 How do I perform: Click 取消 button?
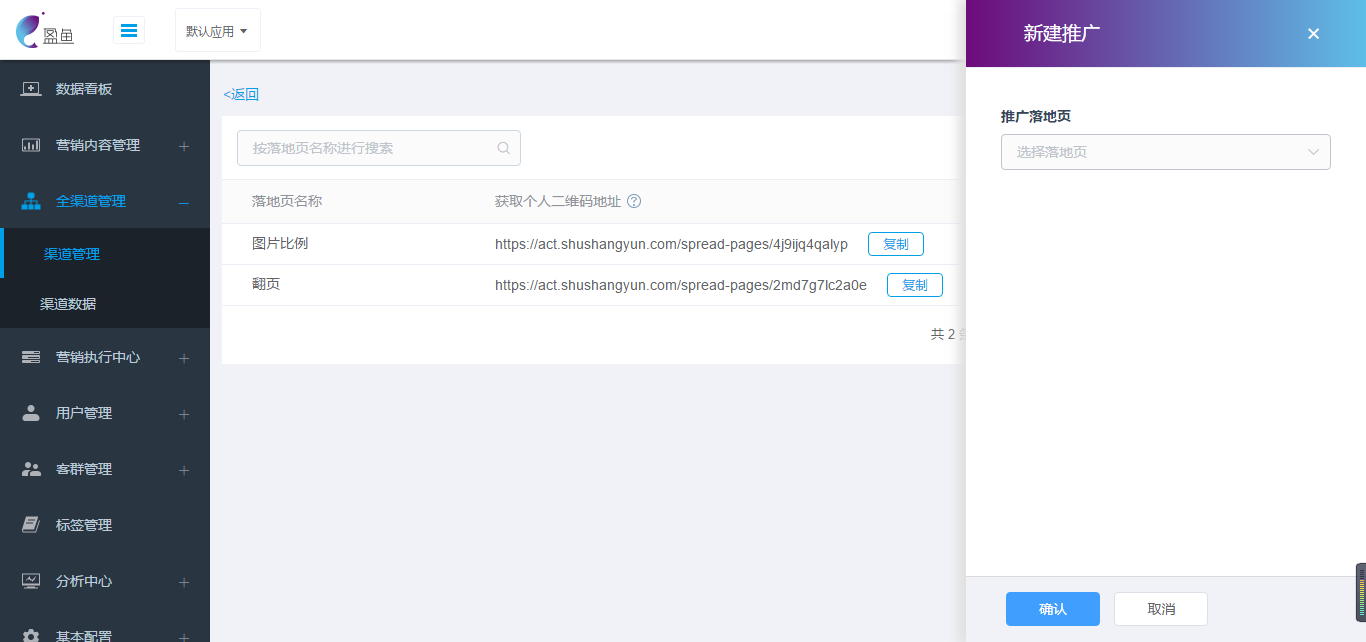[1161, 609]
